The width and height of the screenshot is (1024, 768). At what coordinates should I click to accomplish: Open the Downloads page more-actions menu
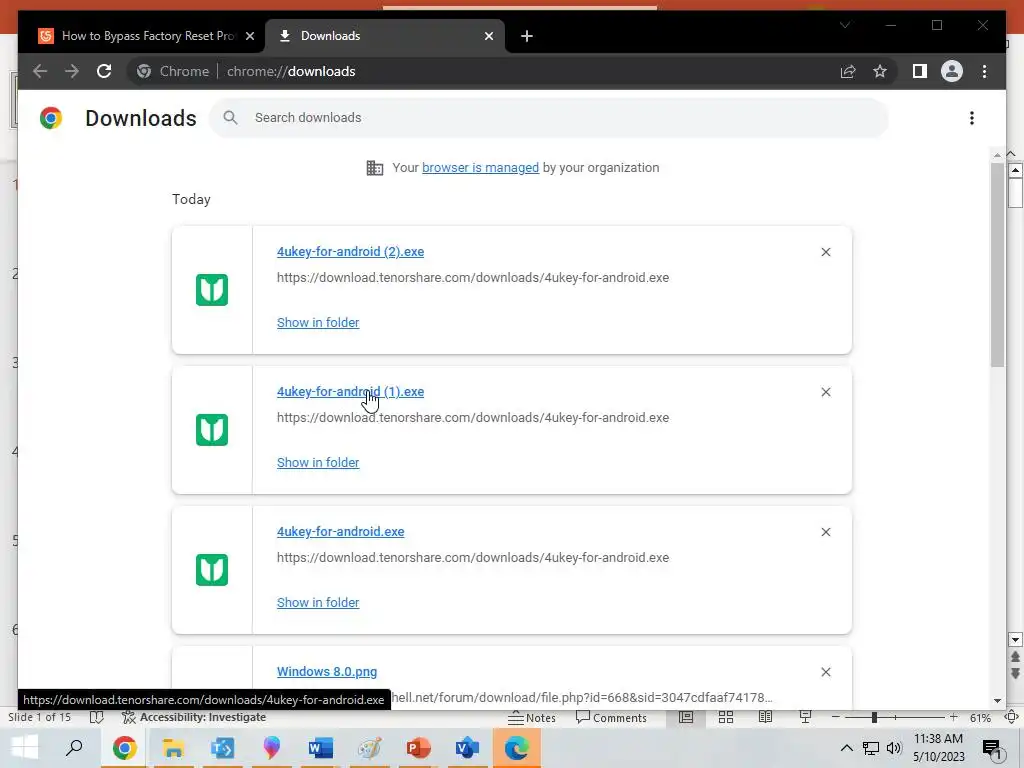[x=972, y=118]
